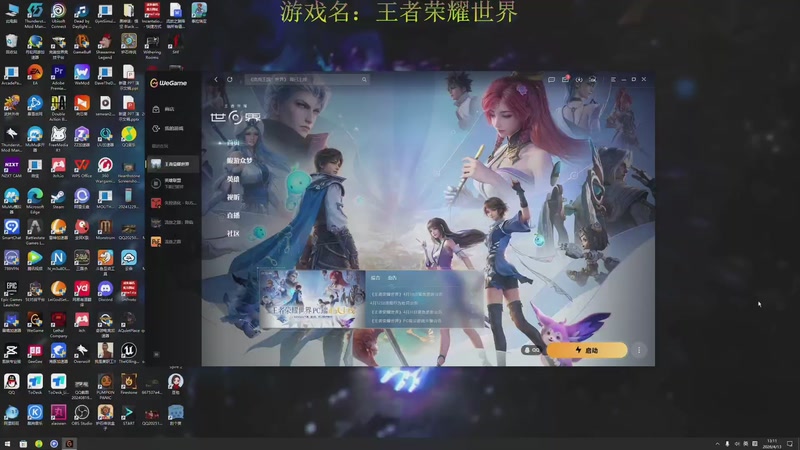Viewport: 800px width, 450px height.
Task: Switch news panel to 综合 tab
Action: [376, 278]
